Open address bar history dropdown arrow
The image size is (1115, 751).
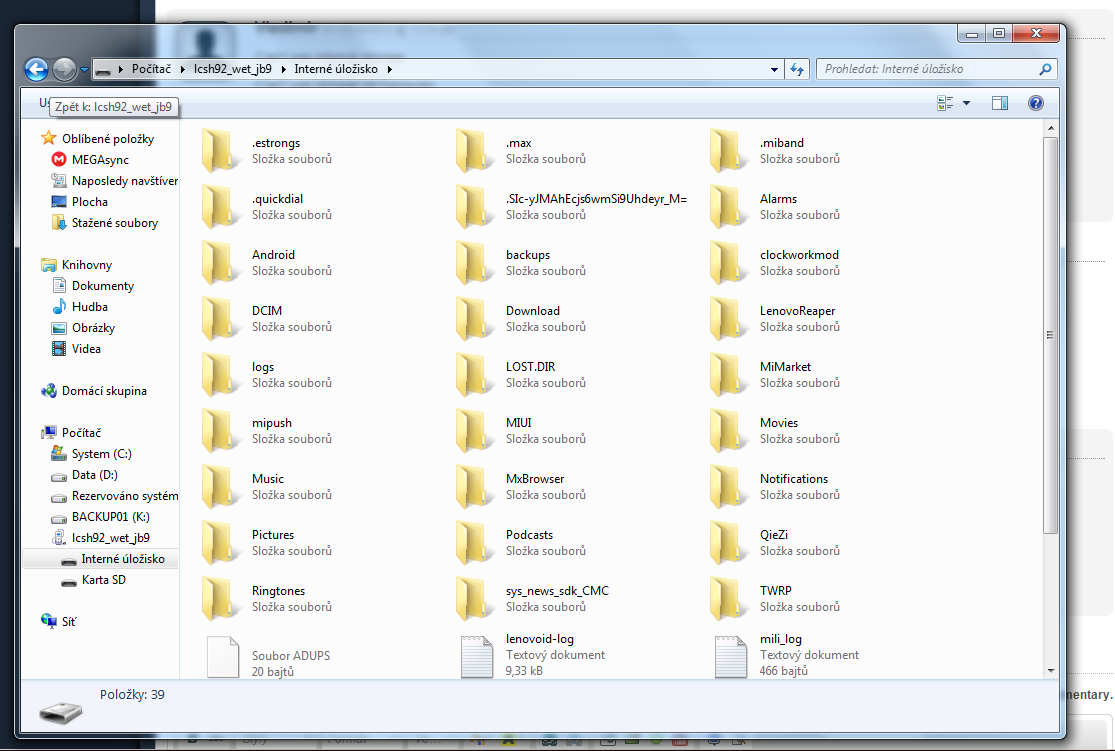pyautogui.click(x=774, y=69)
